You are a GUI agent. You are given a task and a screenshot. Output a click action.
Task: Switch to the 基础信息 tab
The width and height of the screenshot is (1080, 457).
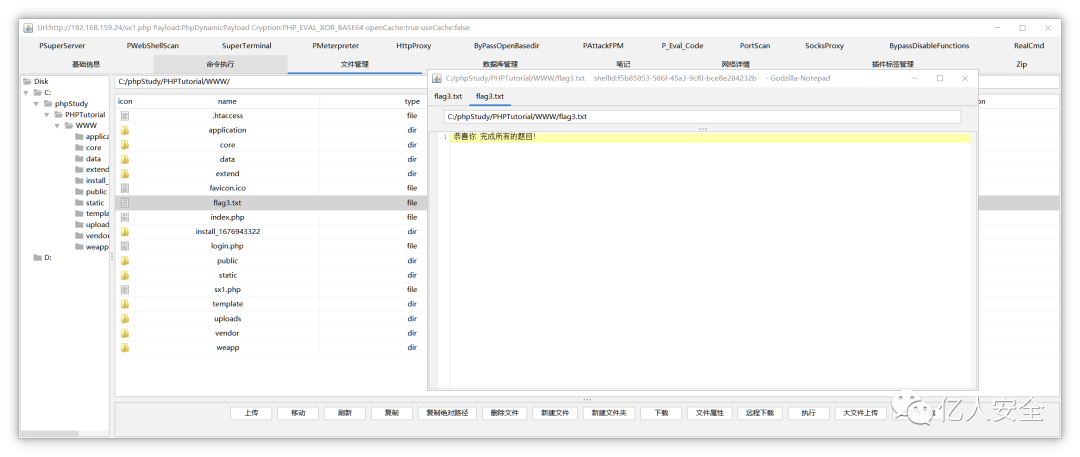pos(86,64)
